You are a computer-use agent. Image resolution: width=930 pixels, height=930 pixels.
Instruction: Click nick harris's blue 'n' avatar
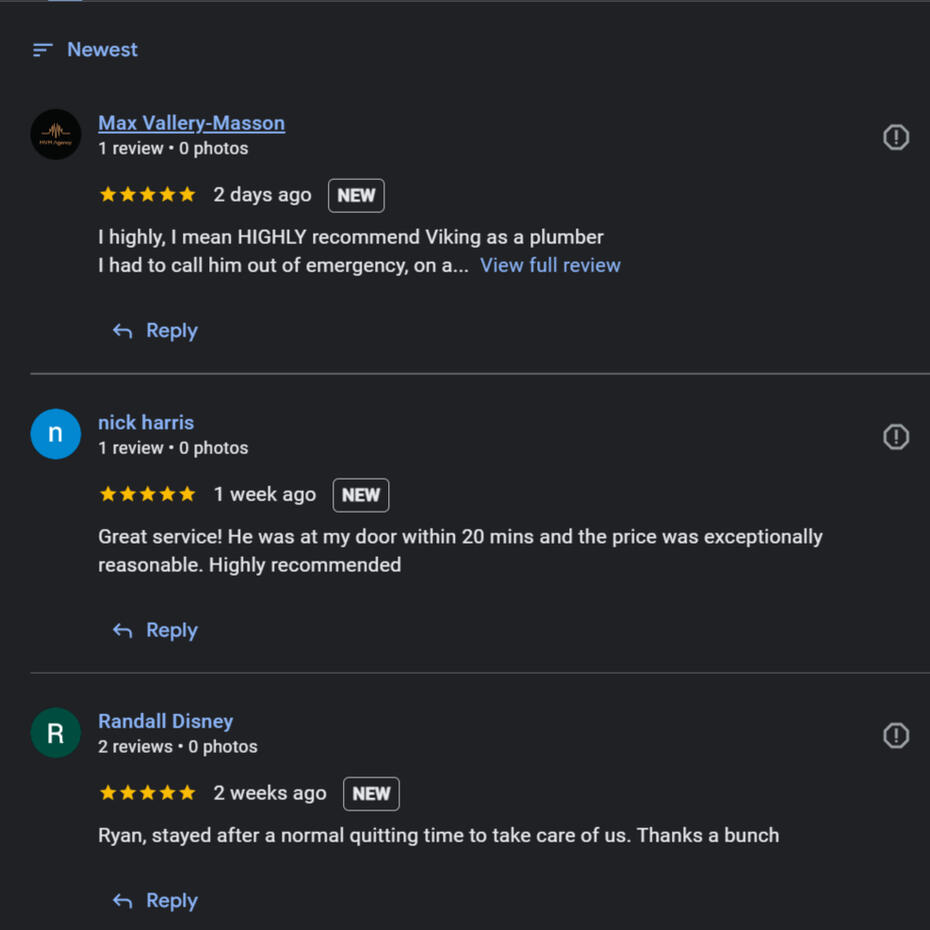point(56,434)
